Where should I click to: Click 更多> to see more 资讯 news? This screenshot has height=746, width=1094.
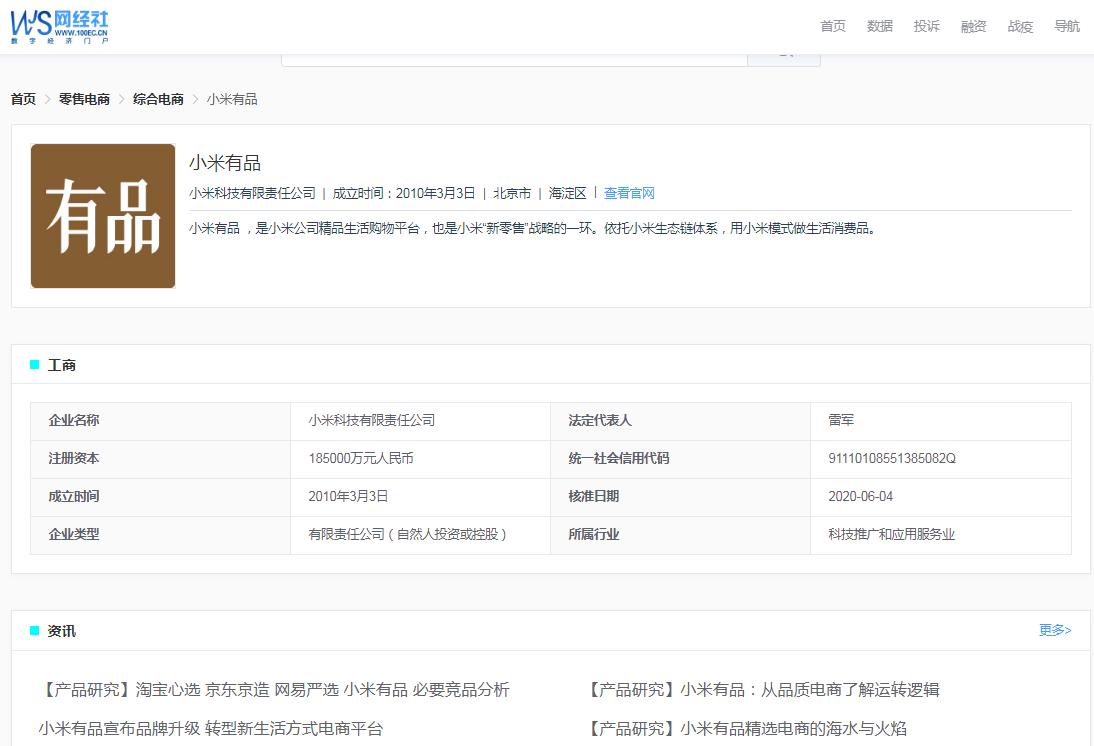(x=1054, y=630)
